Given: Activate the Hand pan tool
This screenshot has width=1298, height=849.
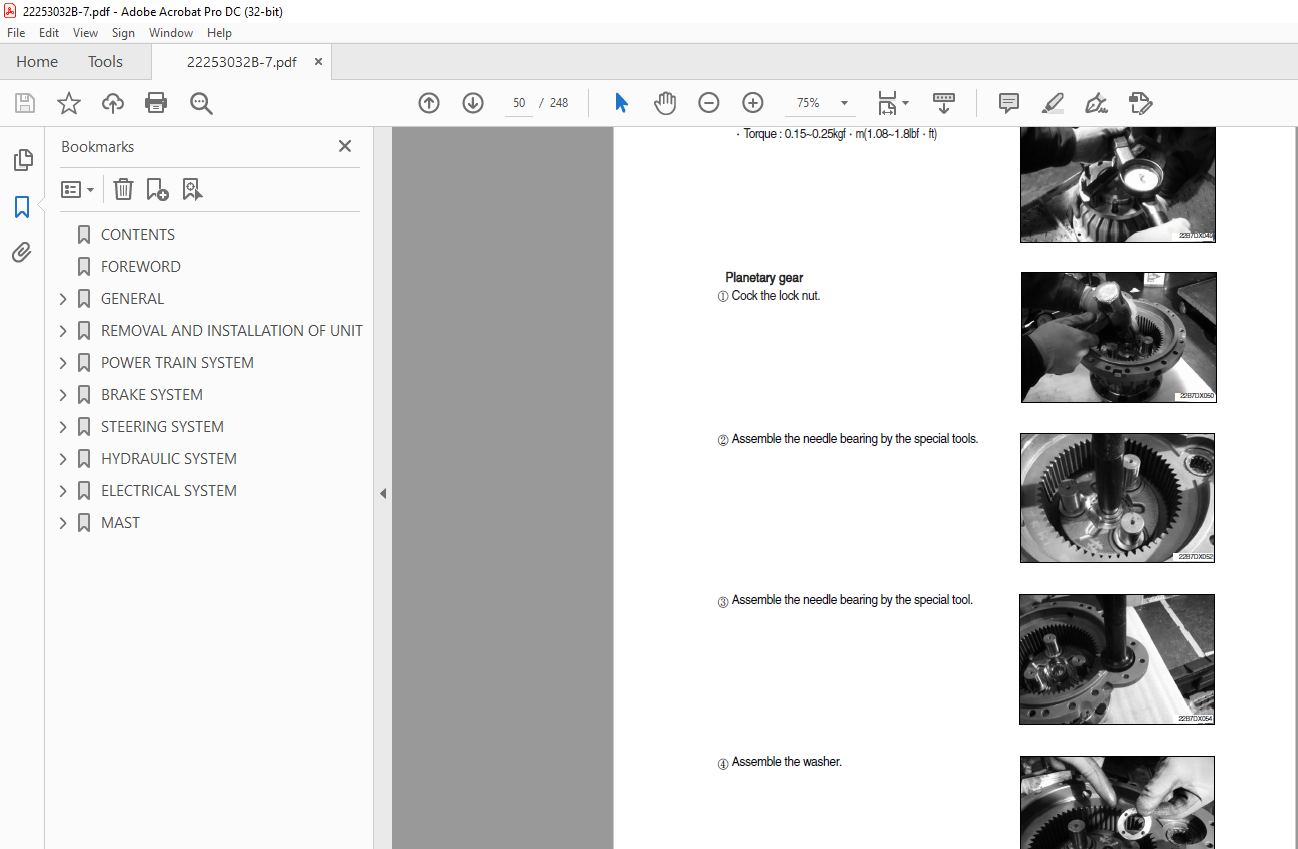Looking at the screenshot, I should pos(665,103).
